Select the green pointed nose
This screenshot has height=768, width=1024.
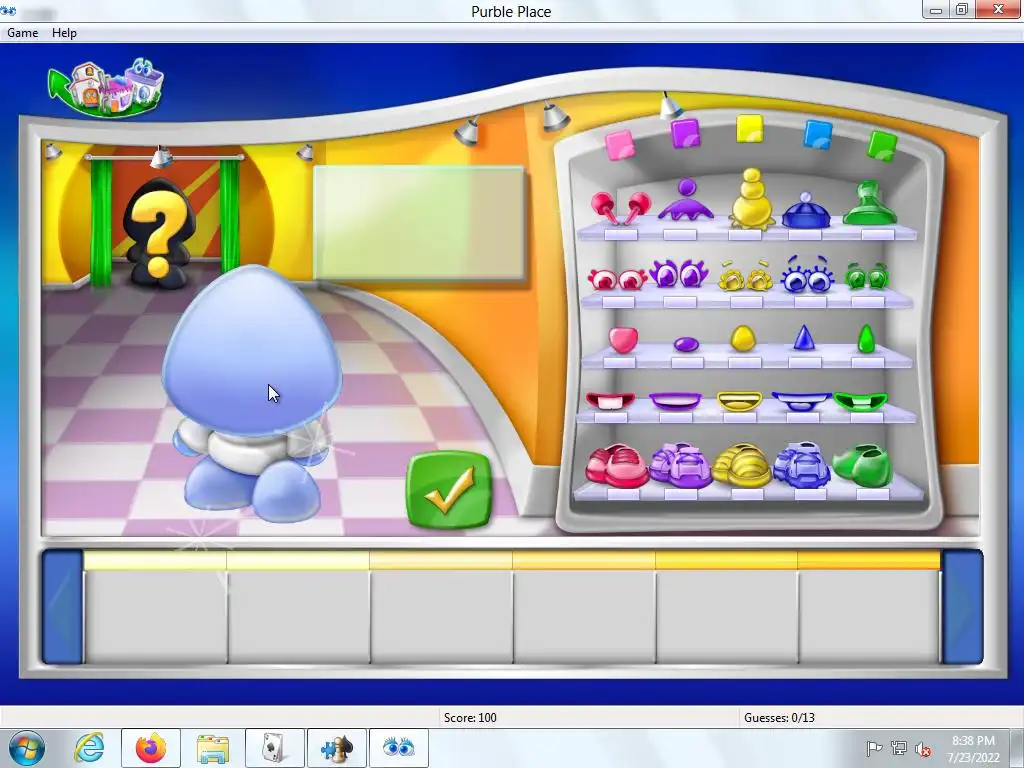tap(866, 338)
